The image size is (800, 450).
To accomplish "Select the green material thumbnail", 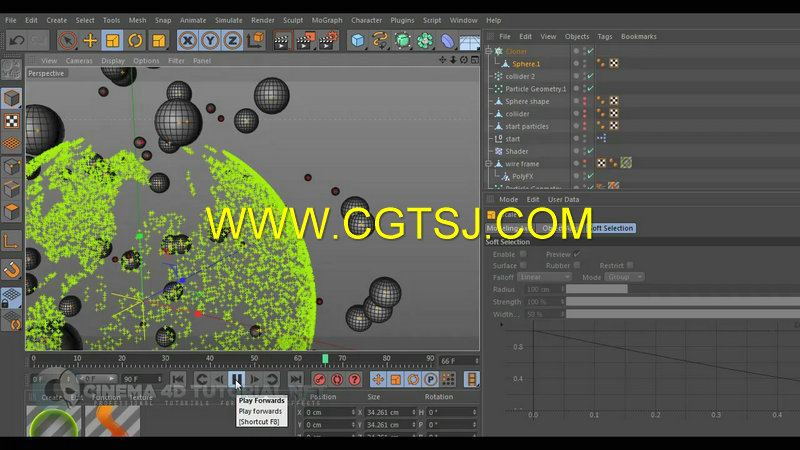I will point(54,421).
